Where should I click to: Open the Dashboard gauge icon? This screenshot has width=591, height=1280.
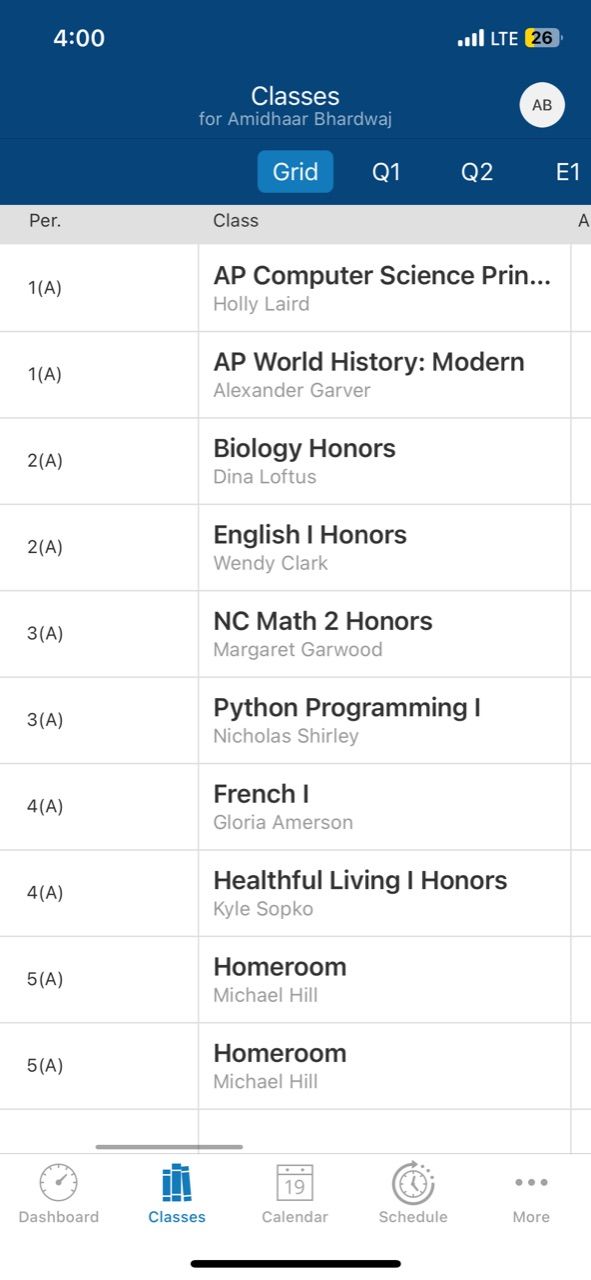coord(58,1183)
